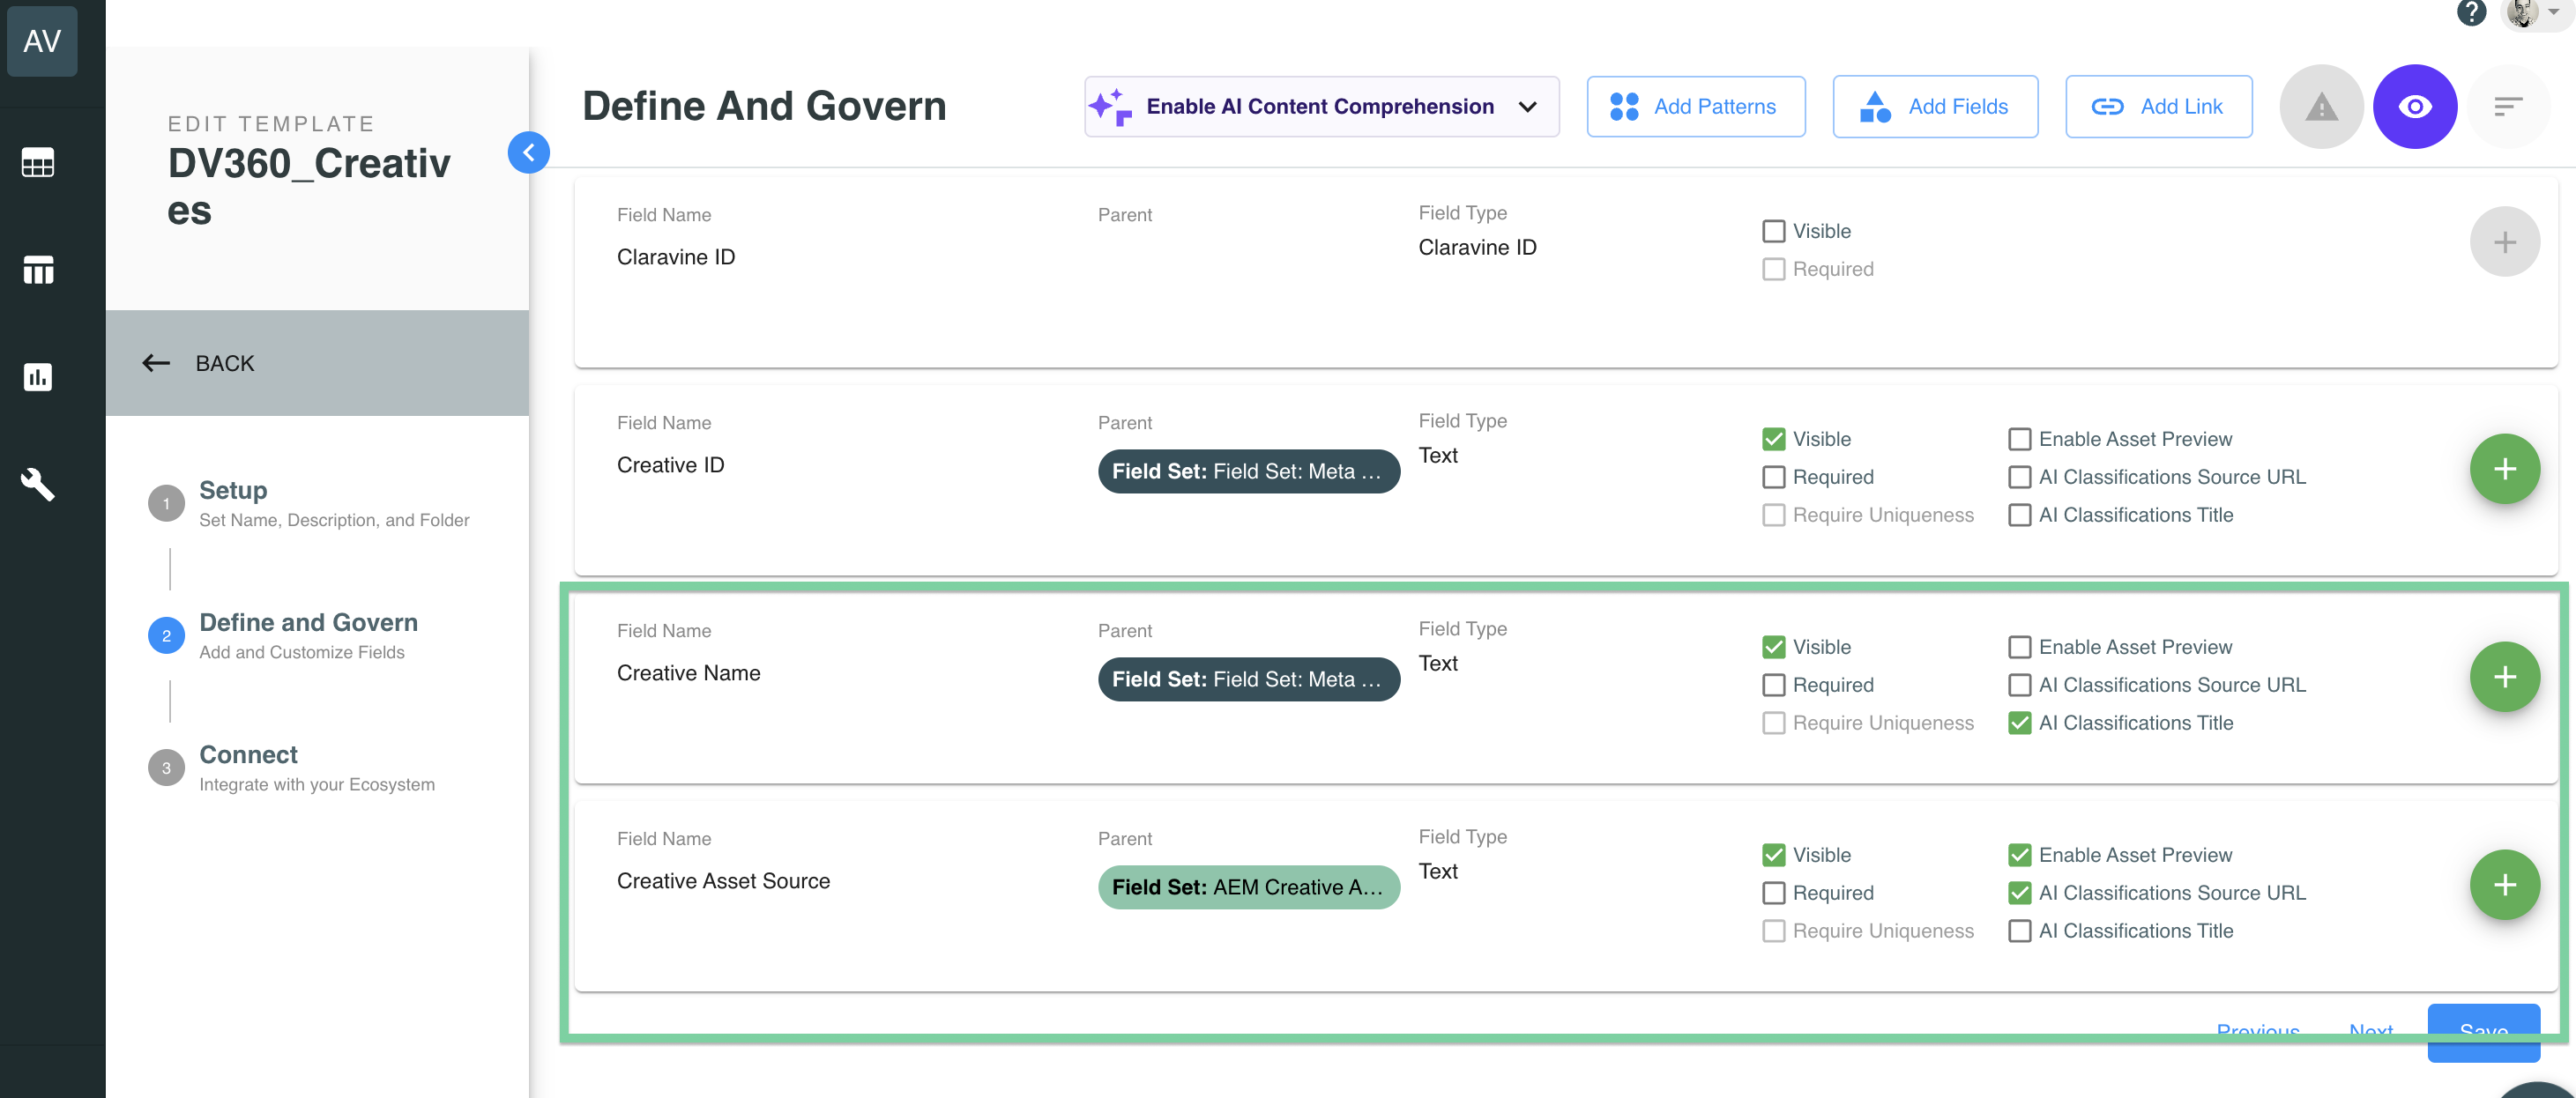Viewport: 2576px width, 1098px height.
Task: Open the help question mark icon
Action: [2472, 12]
